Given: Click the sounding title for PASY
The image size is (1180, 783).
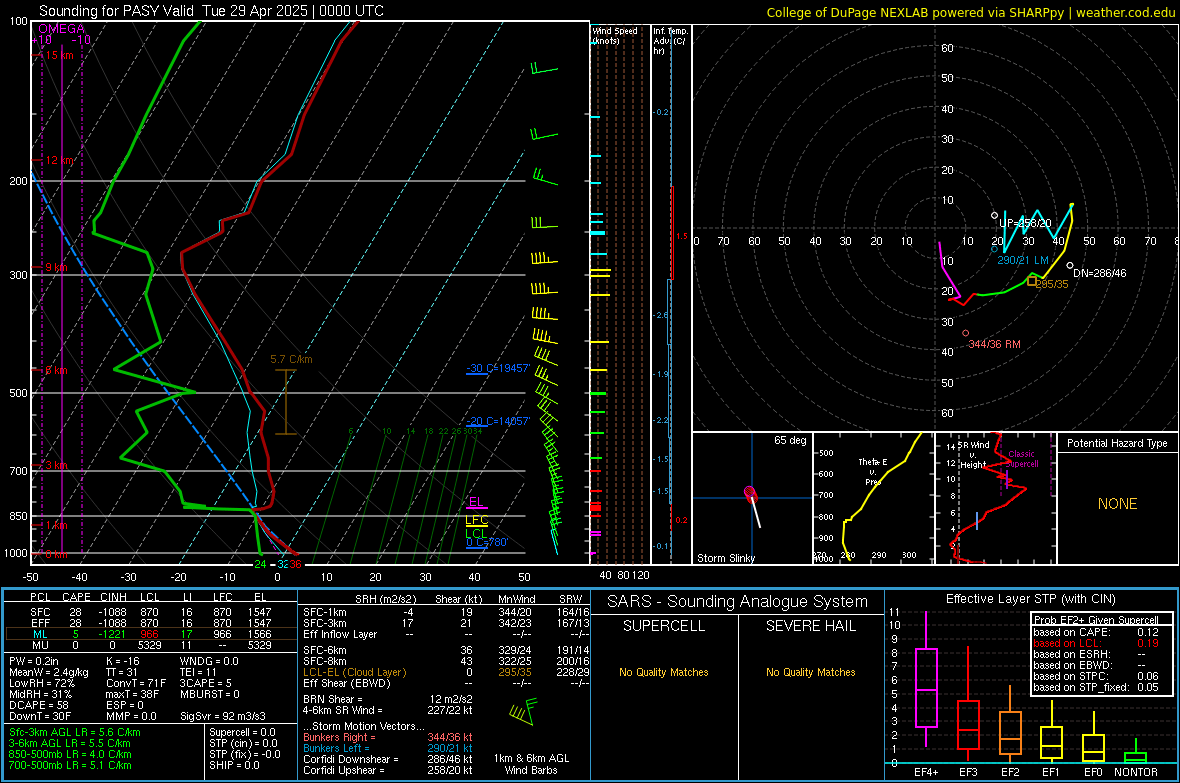Looking at the screenshot, I should pos(211,11).
